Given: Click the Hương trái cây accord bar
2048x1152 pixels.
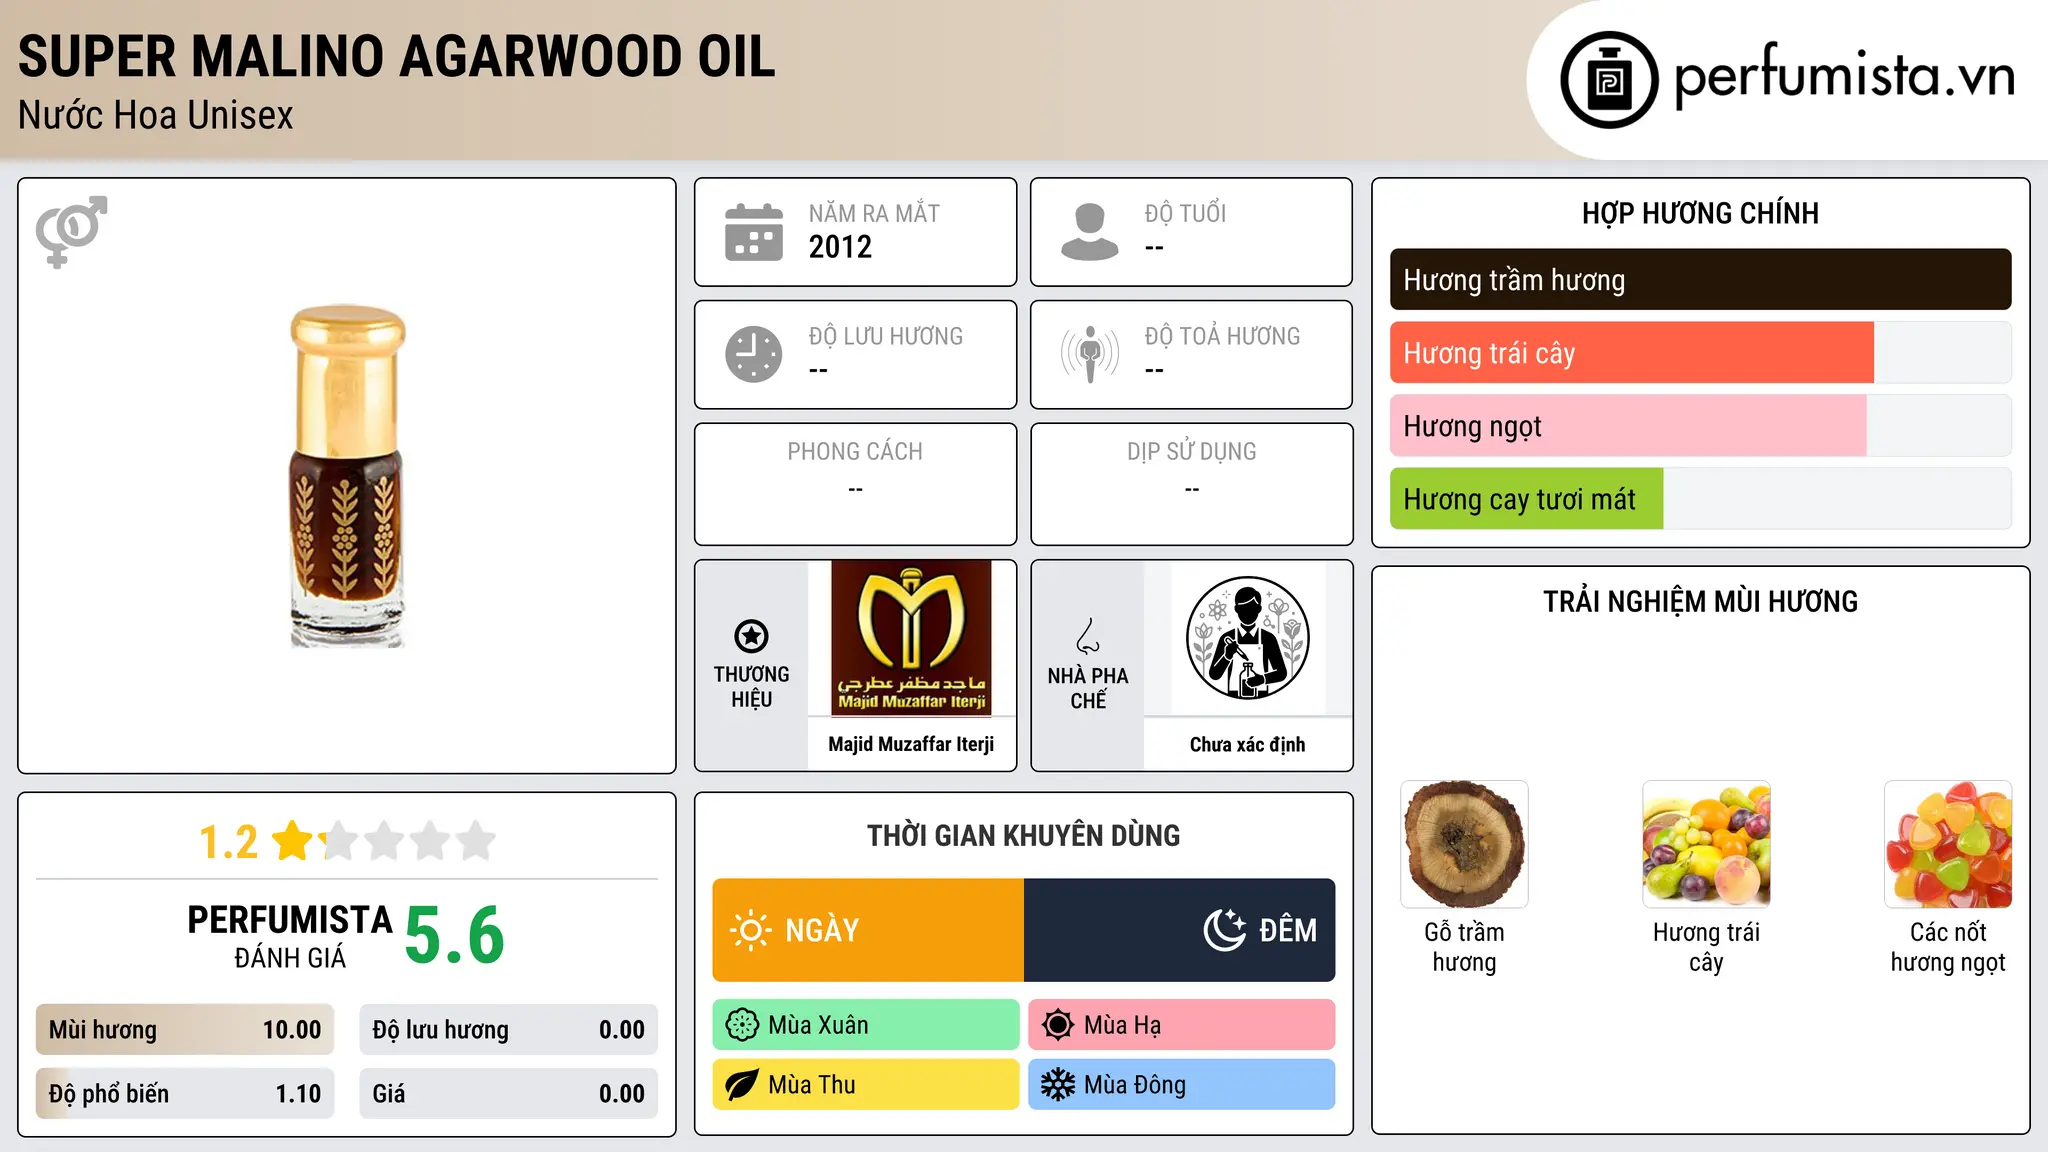Looking at the screenshot, I should tap(1700, 353).
